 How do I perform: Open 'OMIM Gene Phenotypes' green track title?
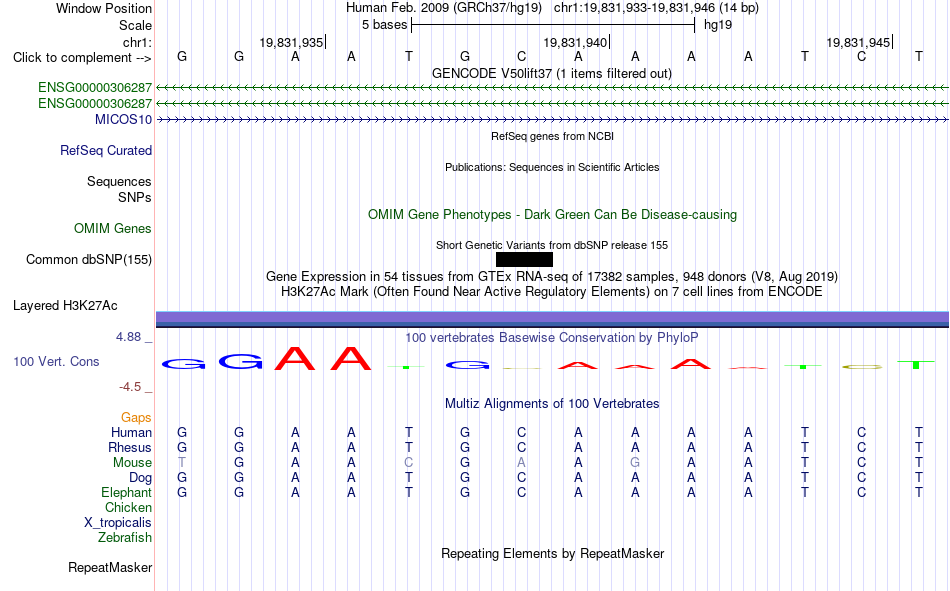(552, 215)
